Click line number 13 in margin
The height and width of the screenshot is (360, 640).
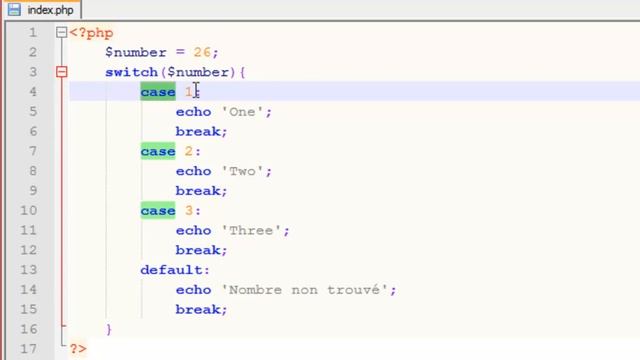pyautogui.click(x=29, y=270)
